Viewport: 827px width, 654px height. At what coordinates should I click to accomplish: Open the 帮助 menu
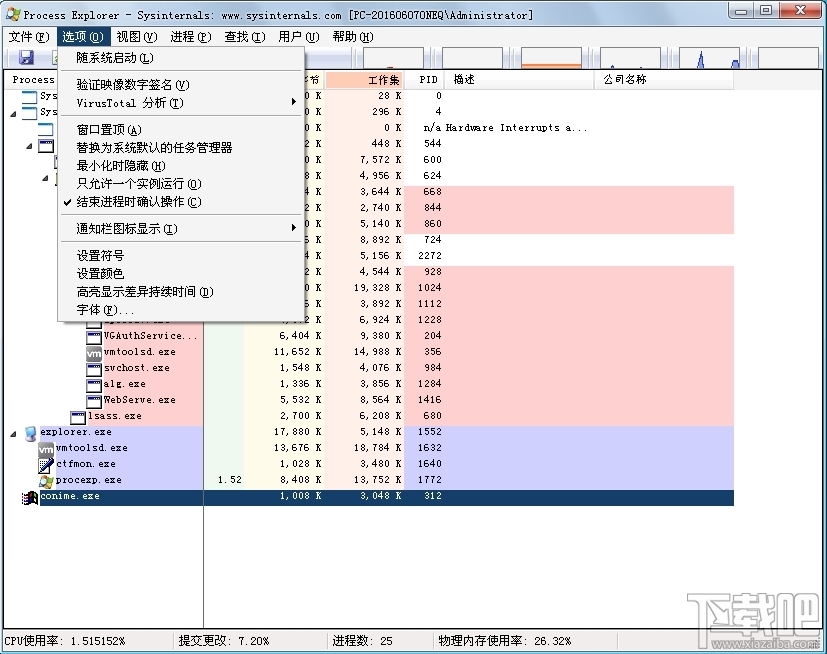tap(350, 35)
